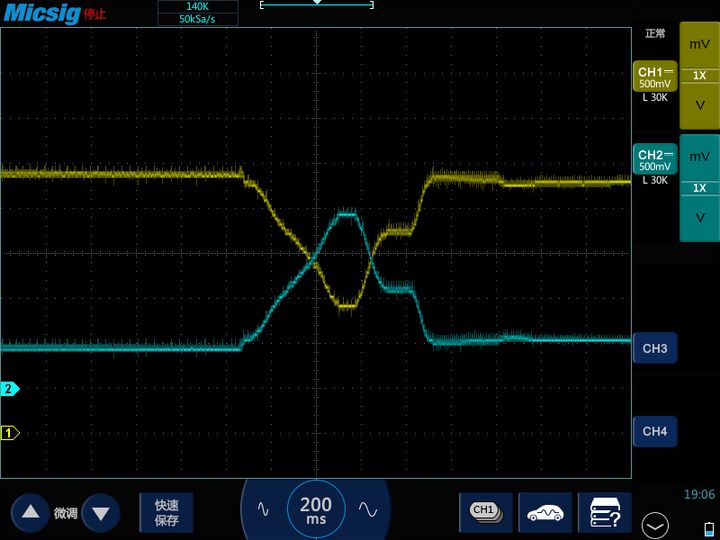Tap the 快速保存 quick save button
Screen dimensions: 720x540
tap(166, 512)
